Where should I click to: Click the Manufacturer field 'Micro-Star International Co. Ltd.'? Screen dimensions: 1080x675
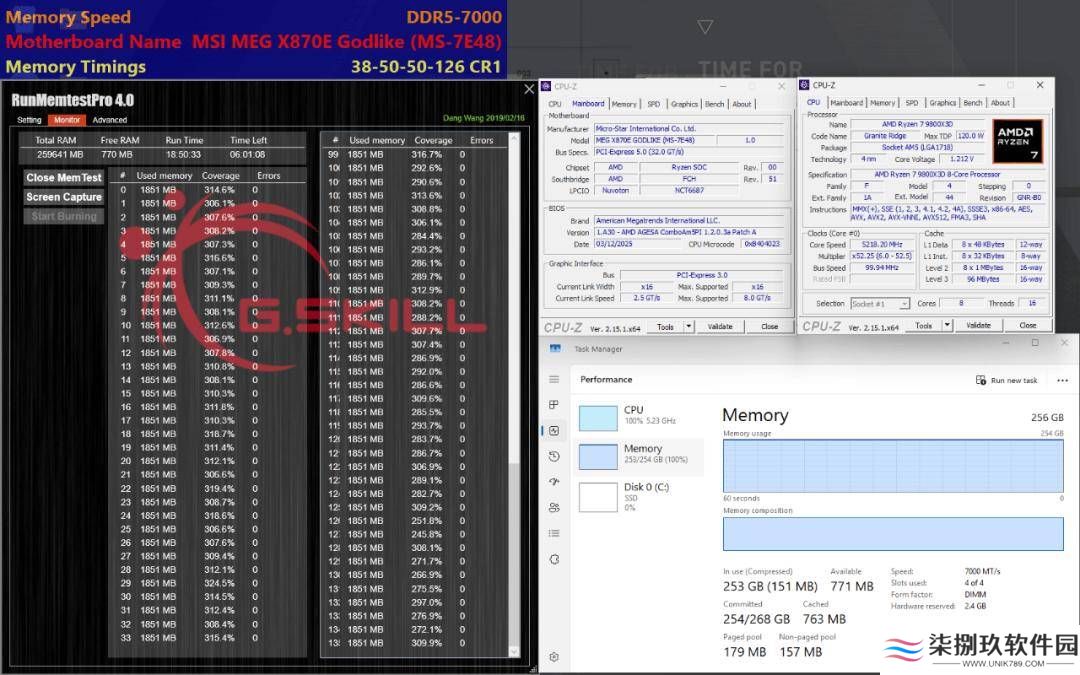689,129
